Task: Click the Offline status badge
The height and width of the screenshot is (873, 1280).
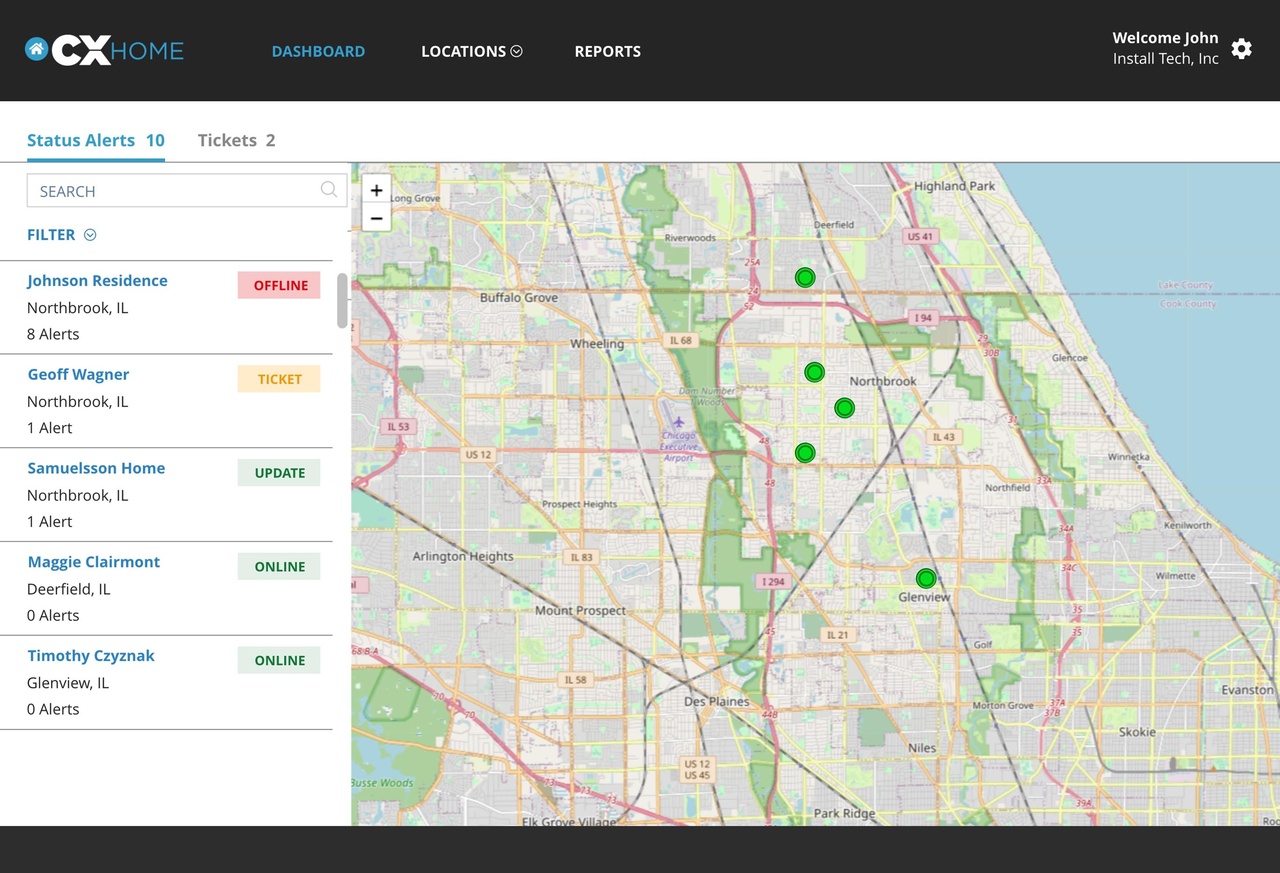Action: (x=279, y=285)
